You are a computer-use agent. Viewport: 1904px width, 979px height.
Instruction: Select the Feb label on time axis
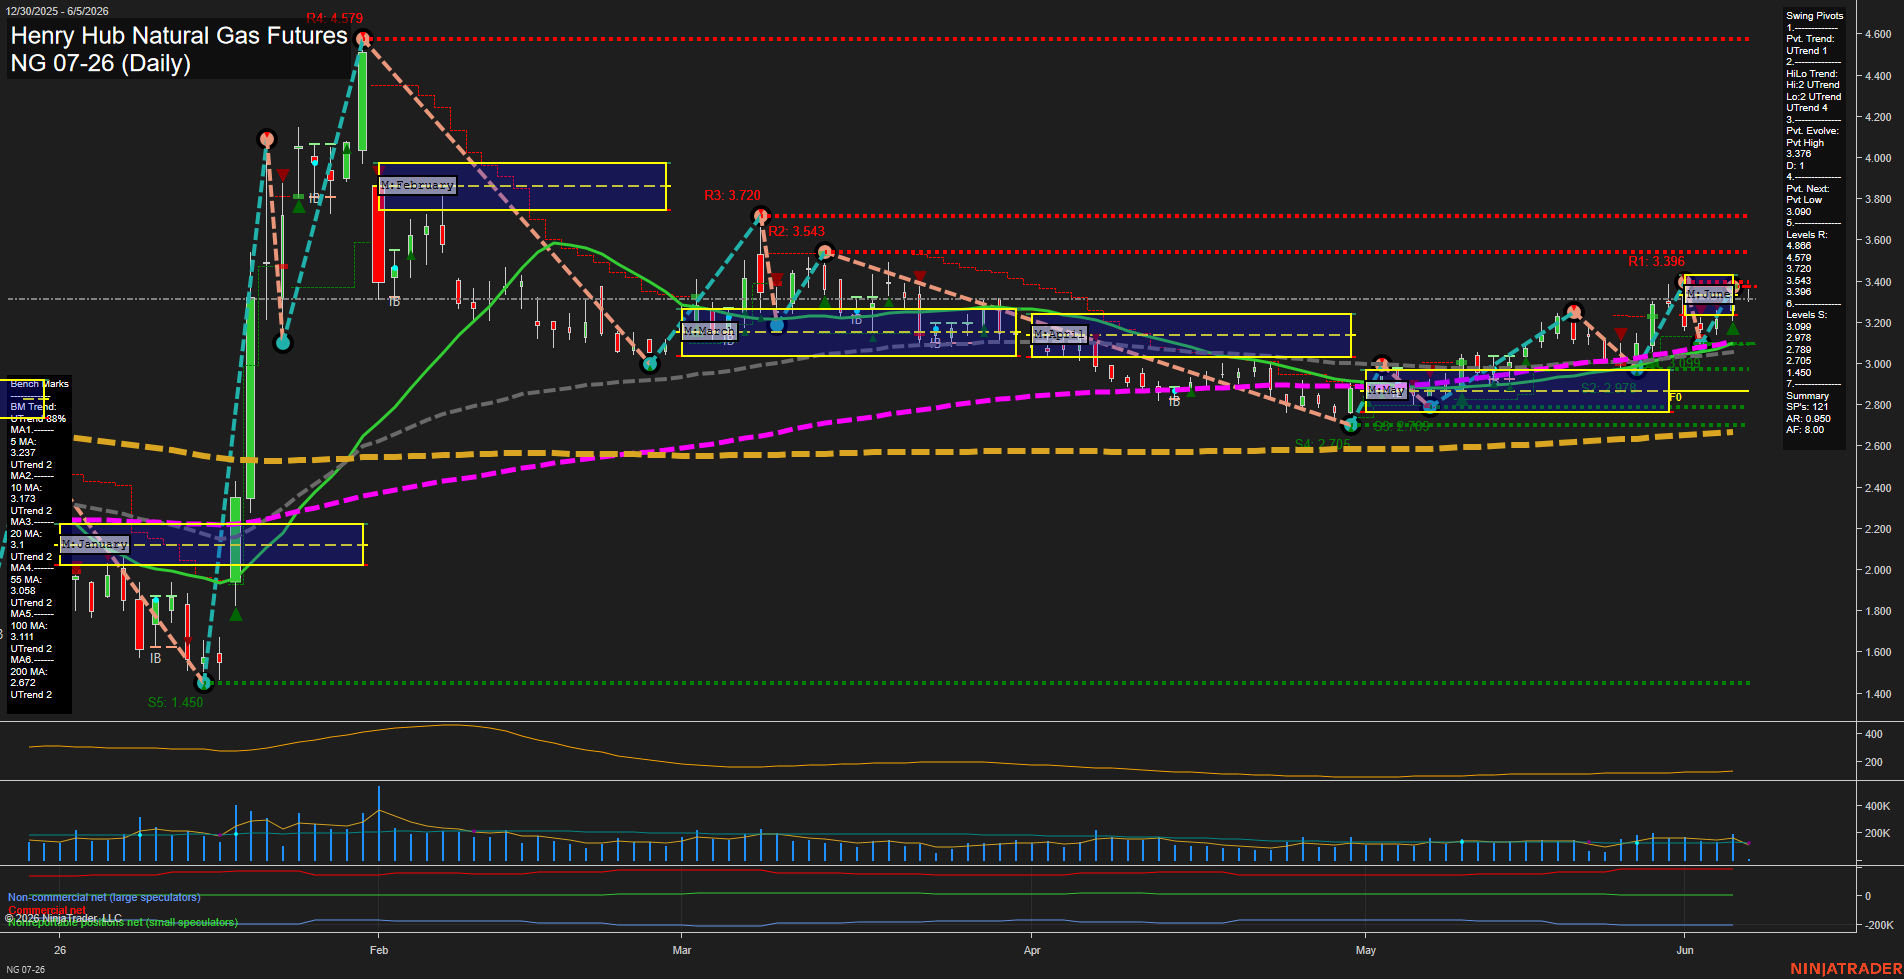tap(378, 950)
